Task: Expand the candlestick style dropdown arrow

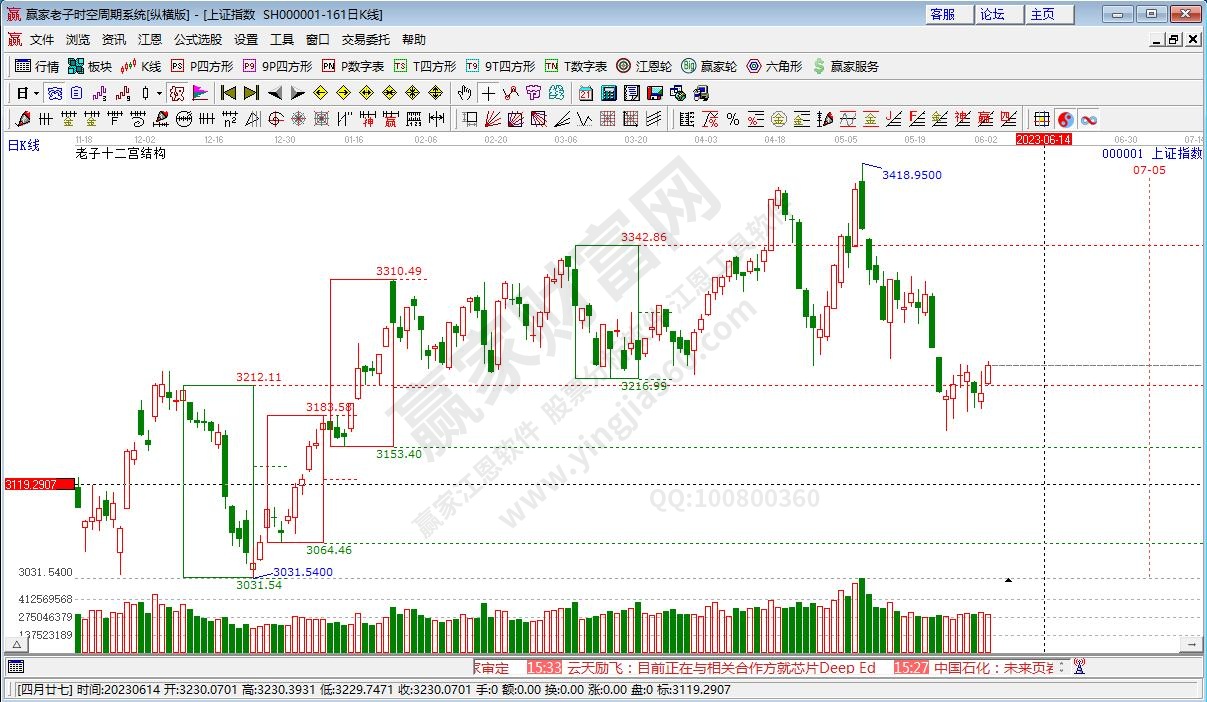Action: (160, 93)
